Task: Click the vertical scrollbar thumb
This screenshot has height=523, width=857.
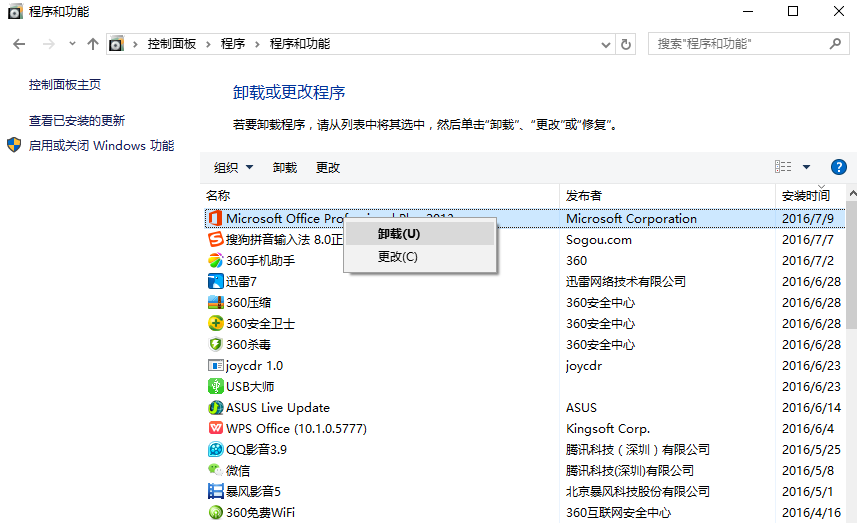Action: point(852,265)
